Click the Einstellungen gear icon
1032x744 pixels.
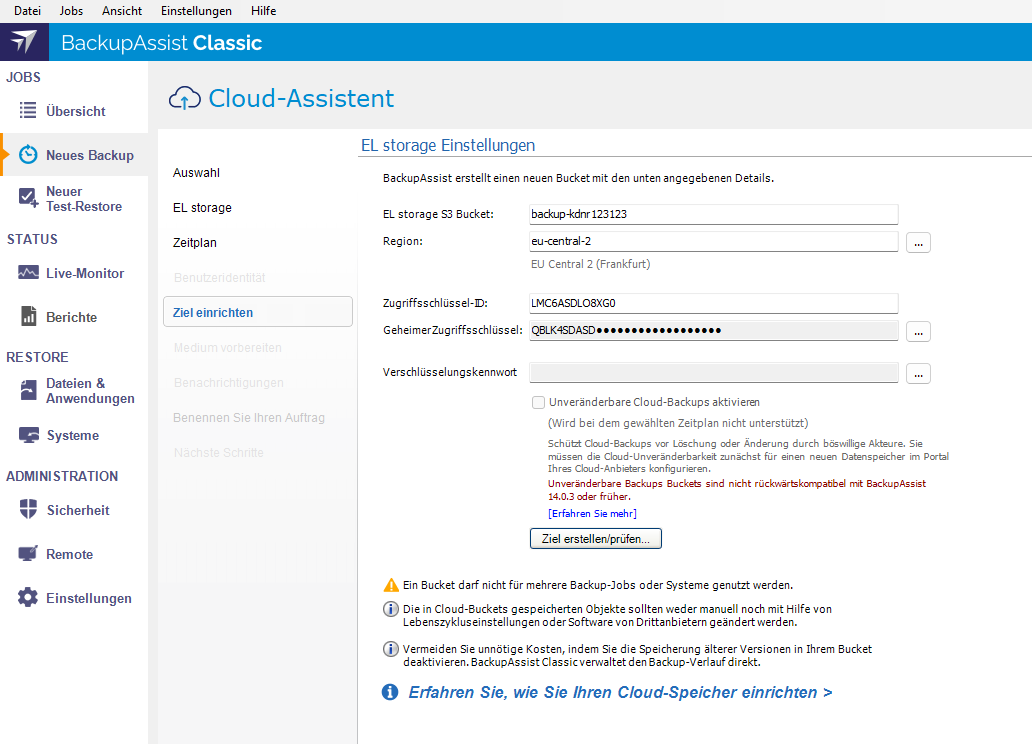tap(28, 598)
